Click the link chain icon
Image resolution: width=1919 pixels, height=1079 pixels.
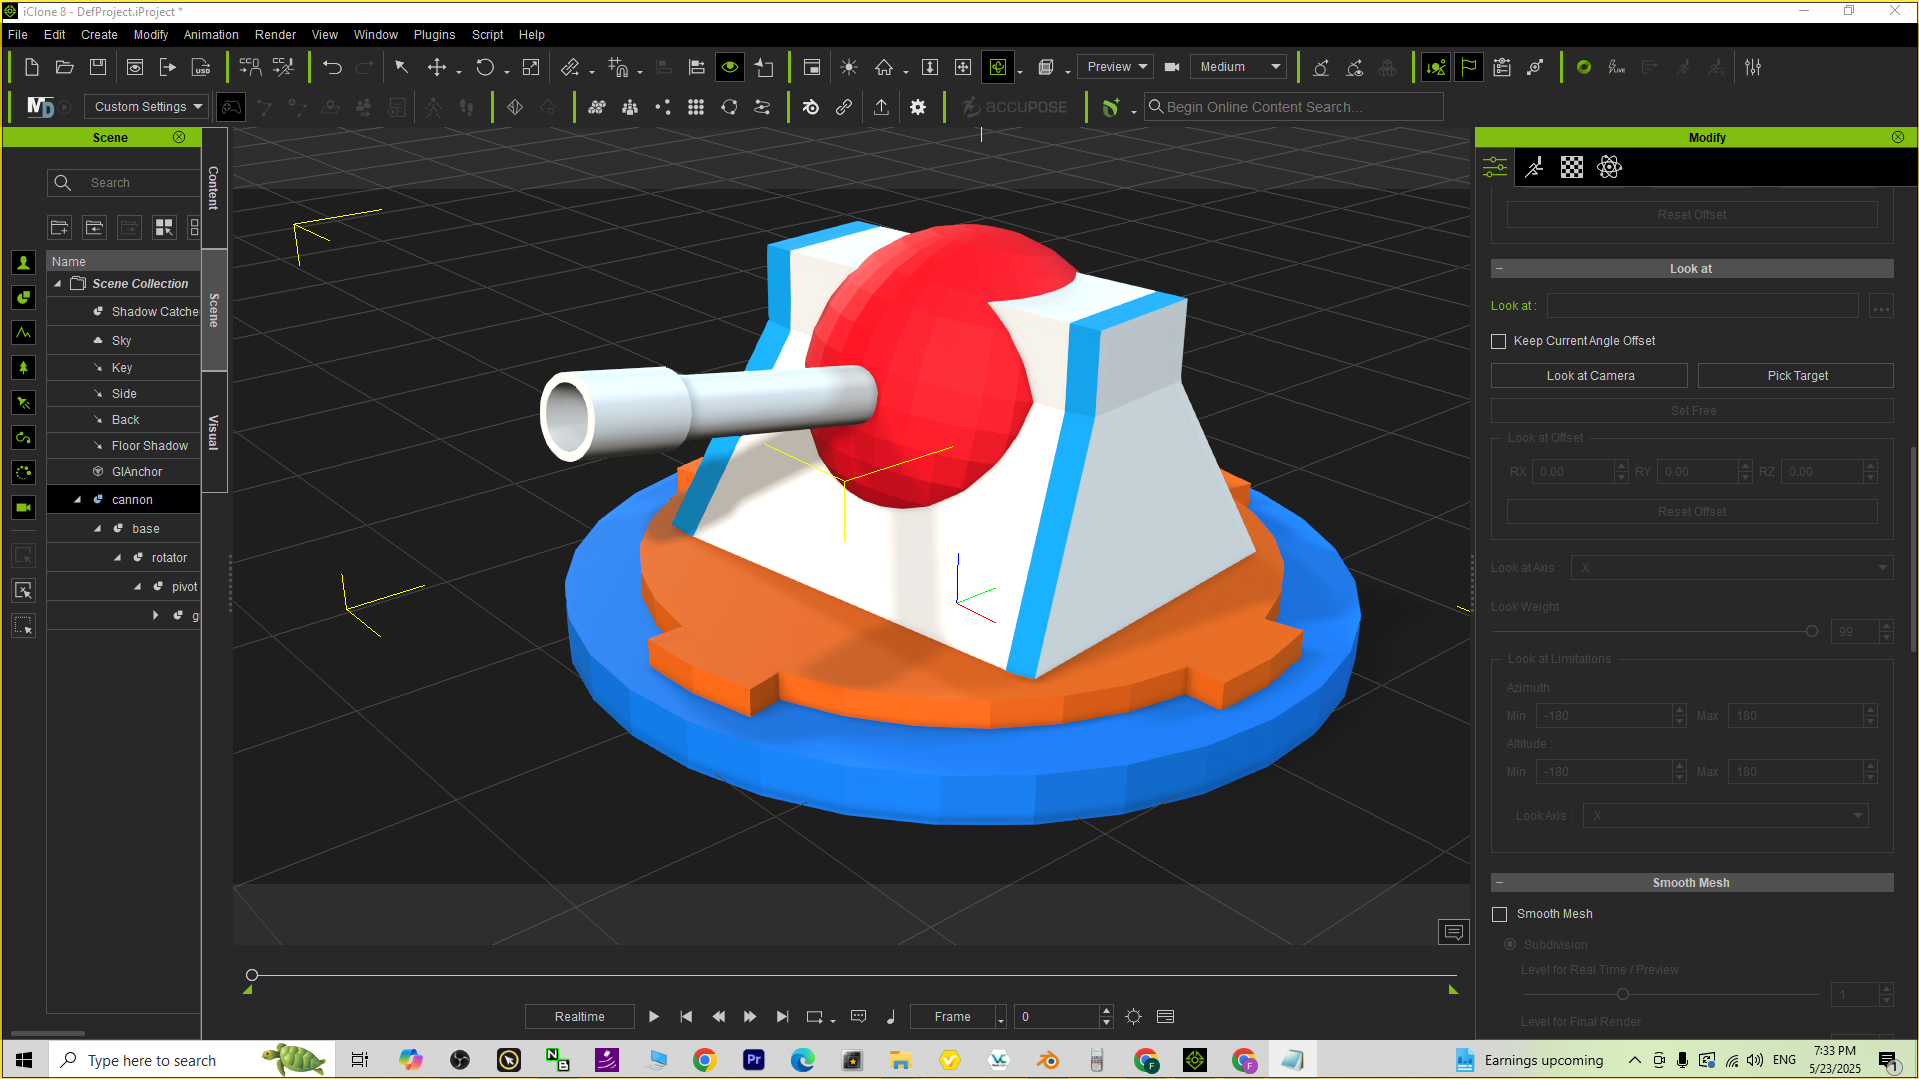point(844,107)
